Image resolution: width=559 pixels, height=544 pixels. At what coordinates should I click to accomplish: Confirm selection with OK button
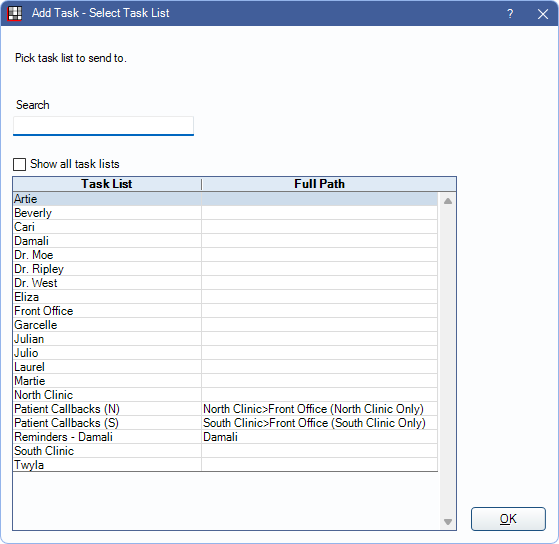[508, 519]
